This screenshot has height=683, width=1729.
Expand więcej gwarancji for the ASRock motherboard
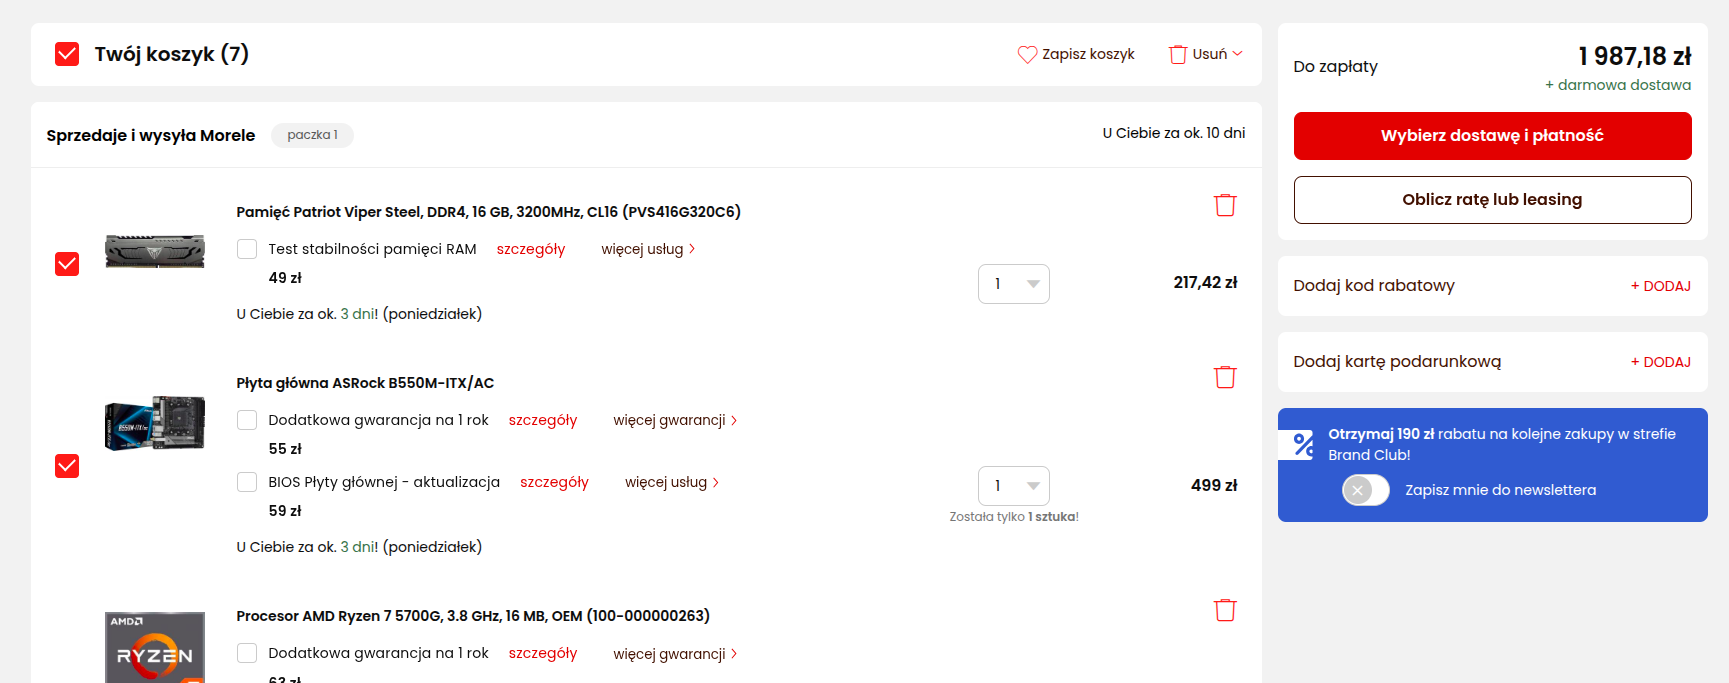(675, 420)
